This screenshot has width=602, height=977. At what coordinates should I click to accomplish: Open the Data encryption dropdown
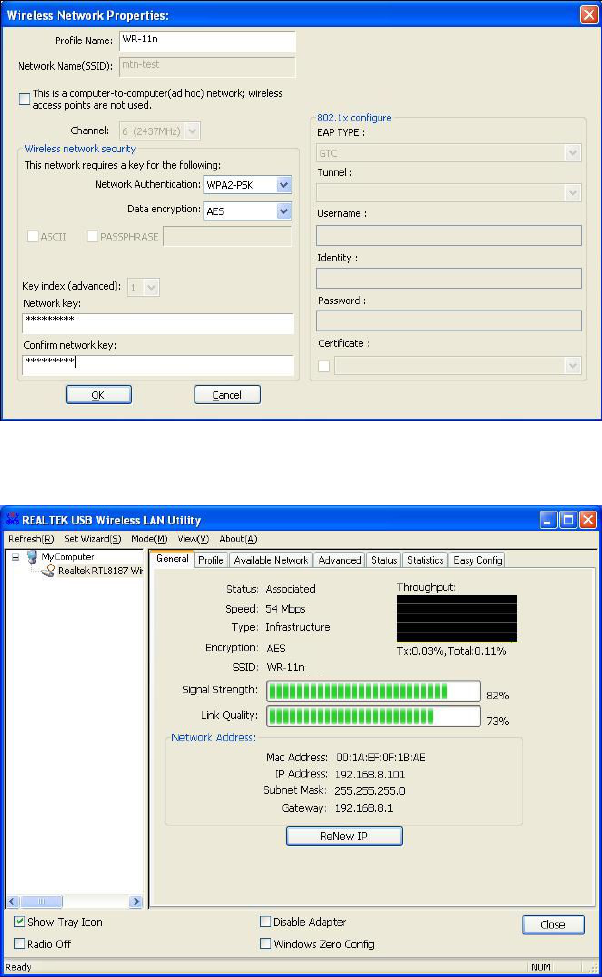tap(284, 211)
